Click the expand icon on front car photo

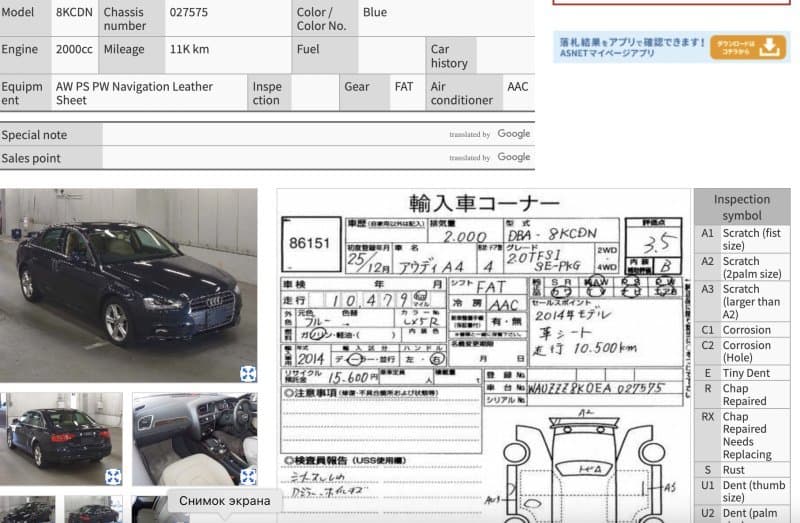pos(248,373)
